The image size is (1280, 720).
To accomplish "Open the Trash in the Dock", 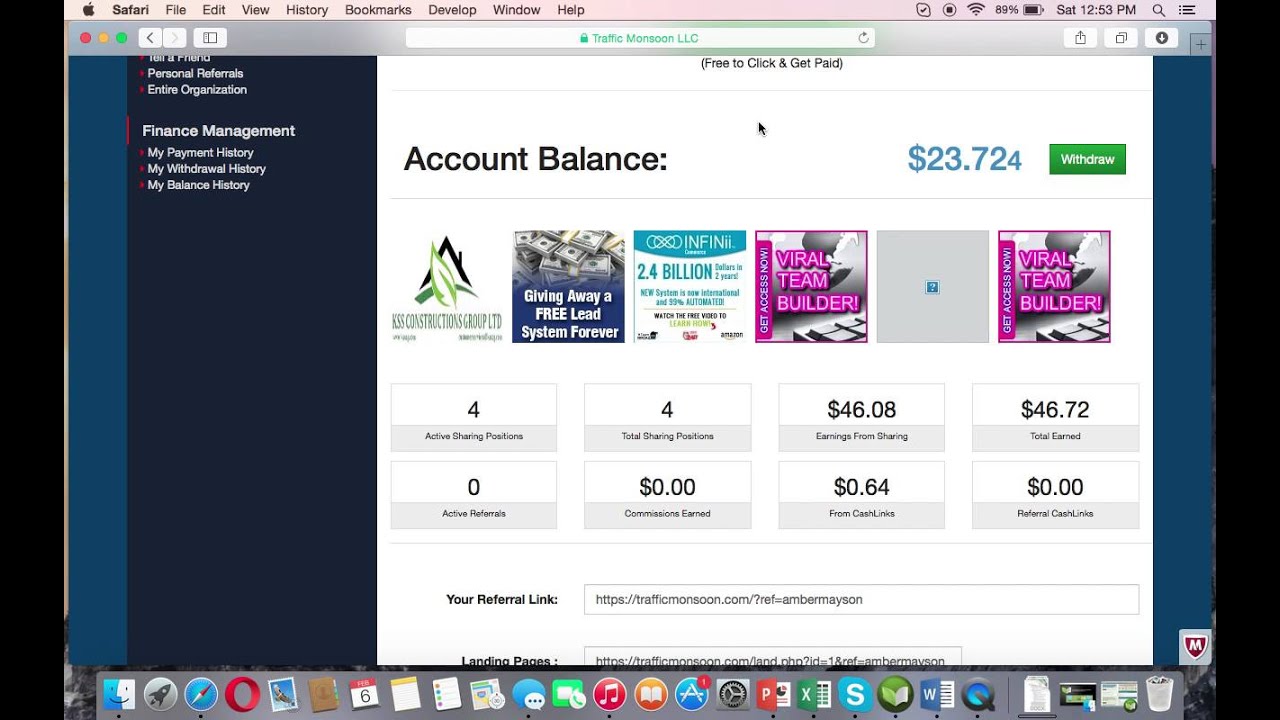I will (x=1159, y=694).
